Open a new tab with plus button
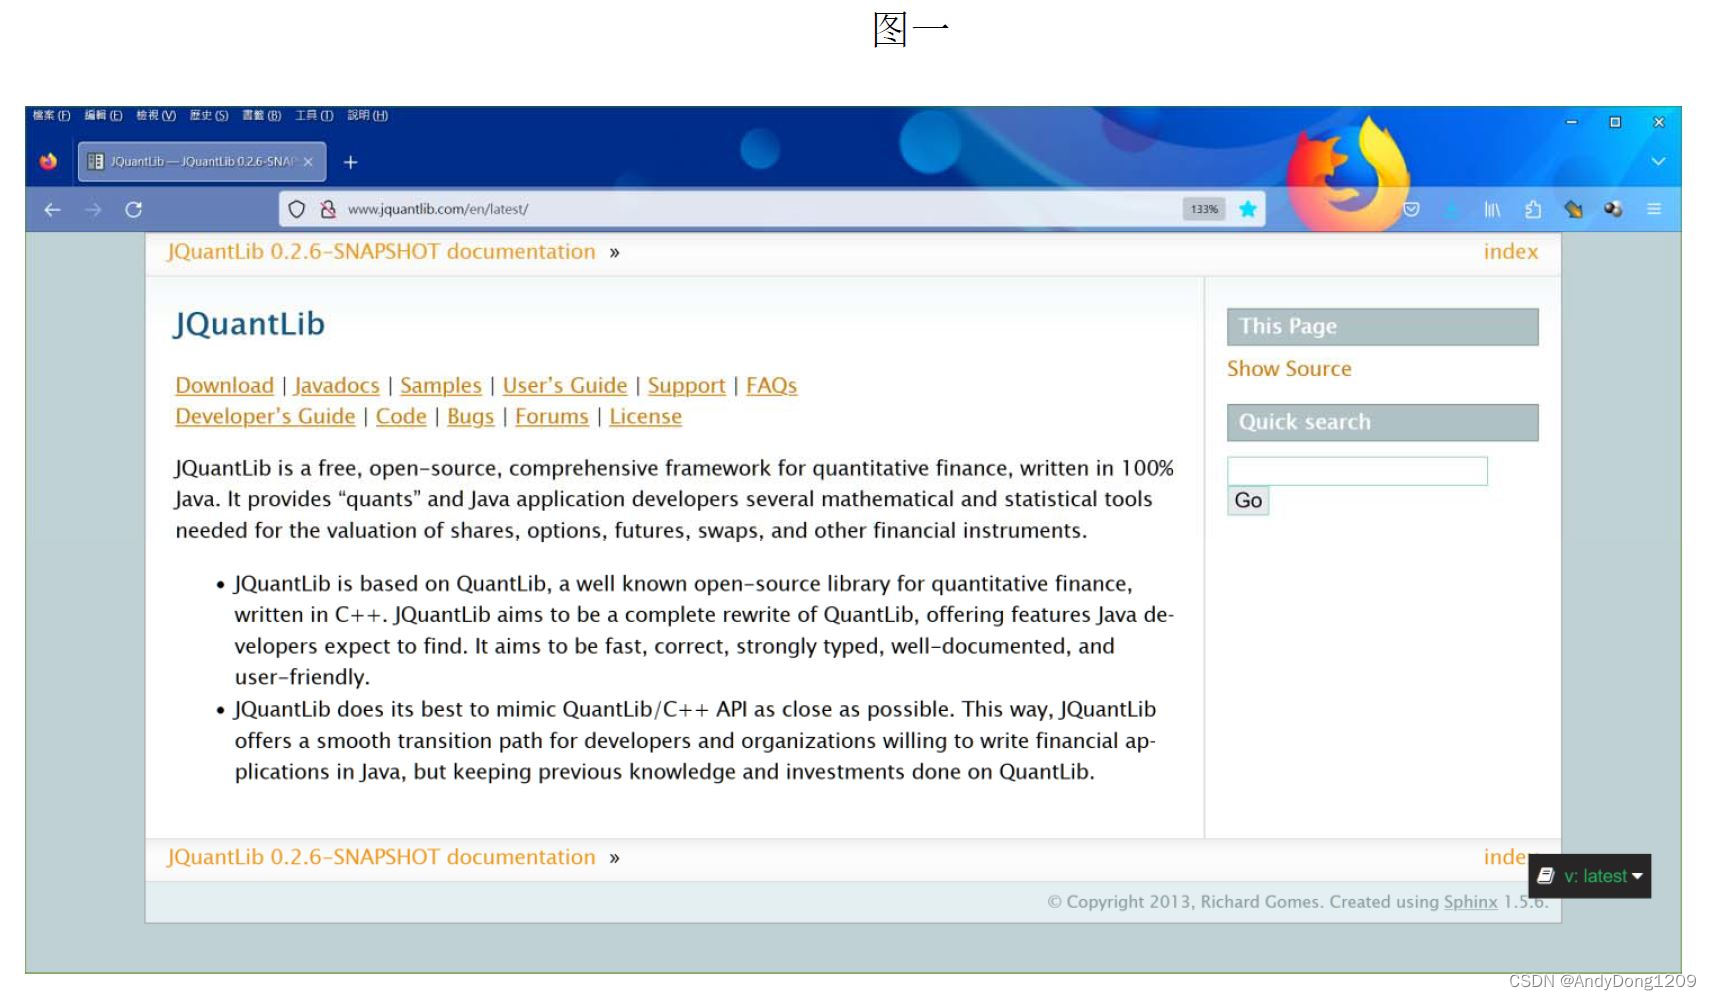 click(350, 162)
